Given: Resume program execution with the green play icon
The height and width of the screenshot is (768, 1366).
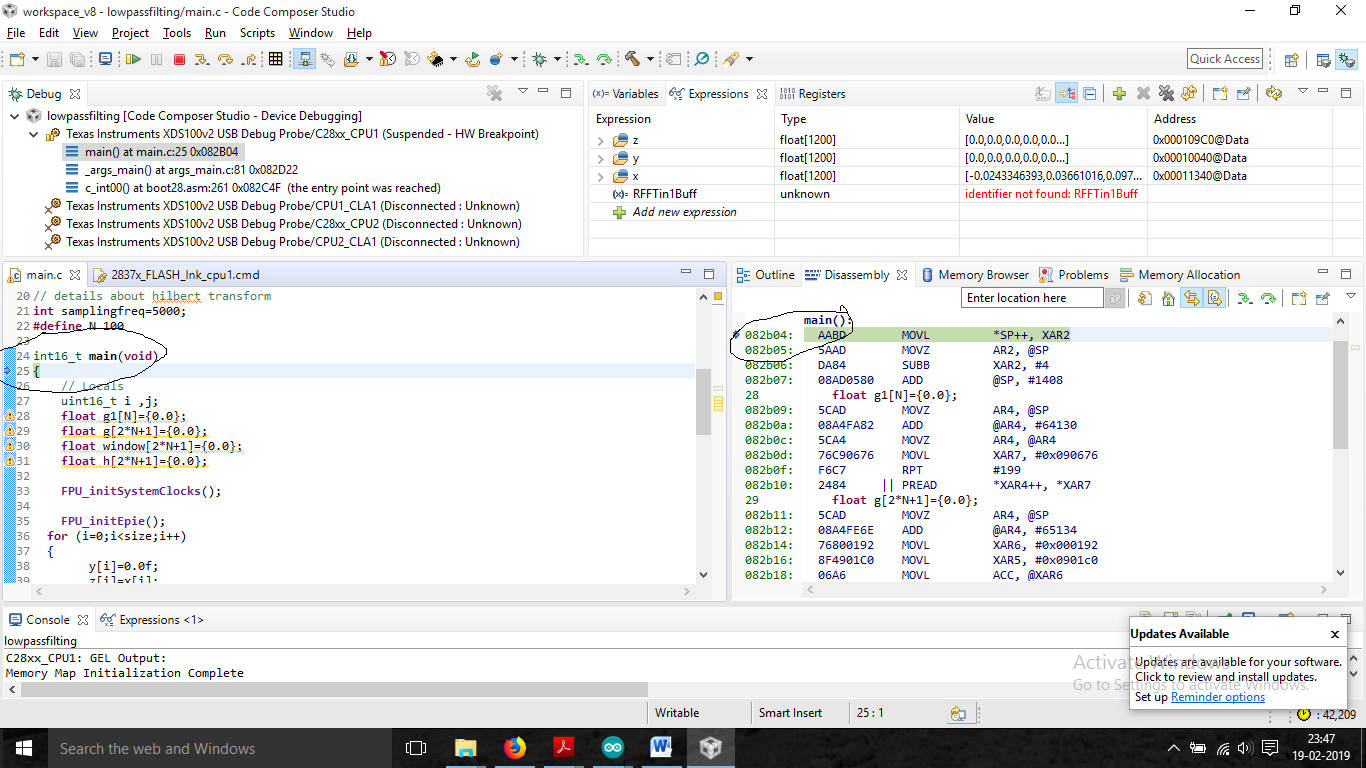Looking at the screenshot, I should pos(135,59).
